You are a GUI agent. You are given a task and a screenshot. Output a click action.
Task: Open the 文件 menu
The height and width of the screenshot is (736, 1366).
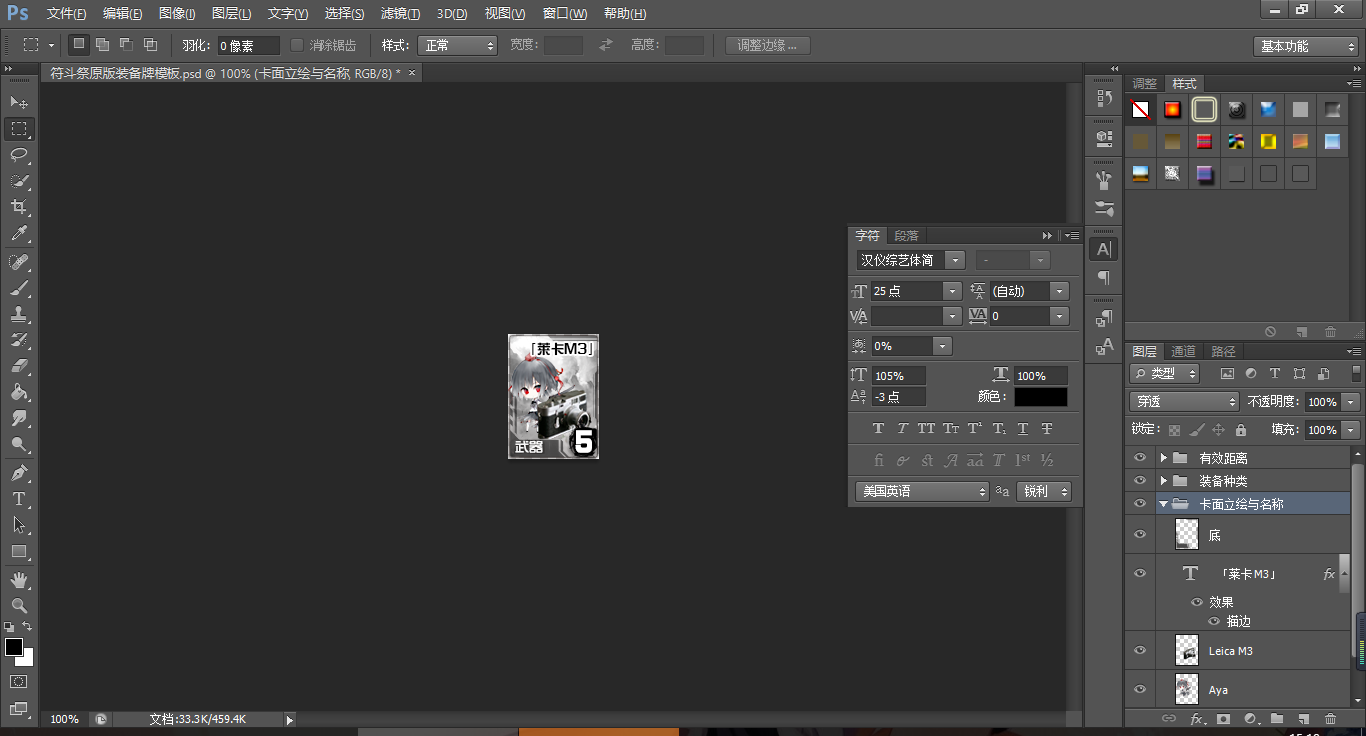pos(66,14)
